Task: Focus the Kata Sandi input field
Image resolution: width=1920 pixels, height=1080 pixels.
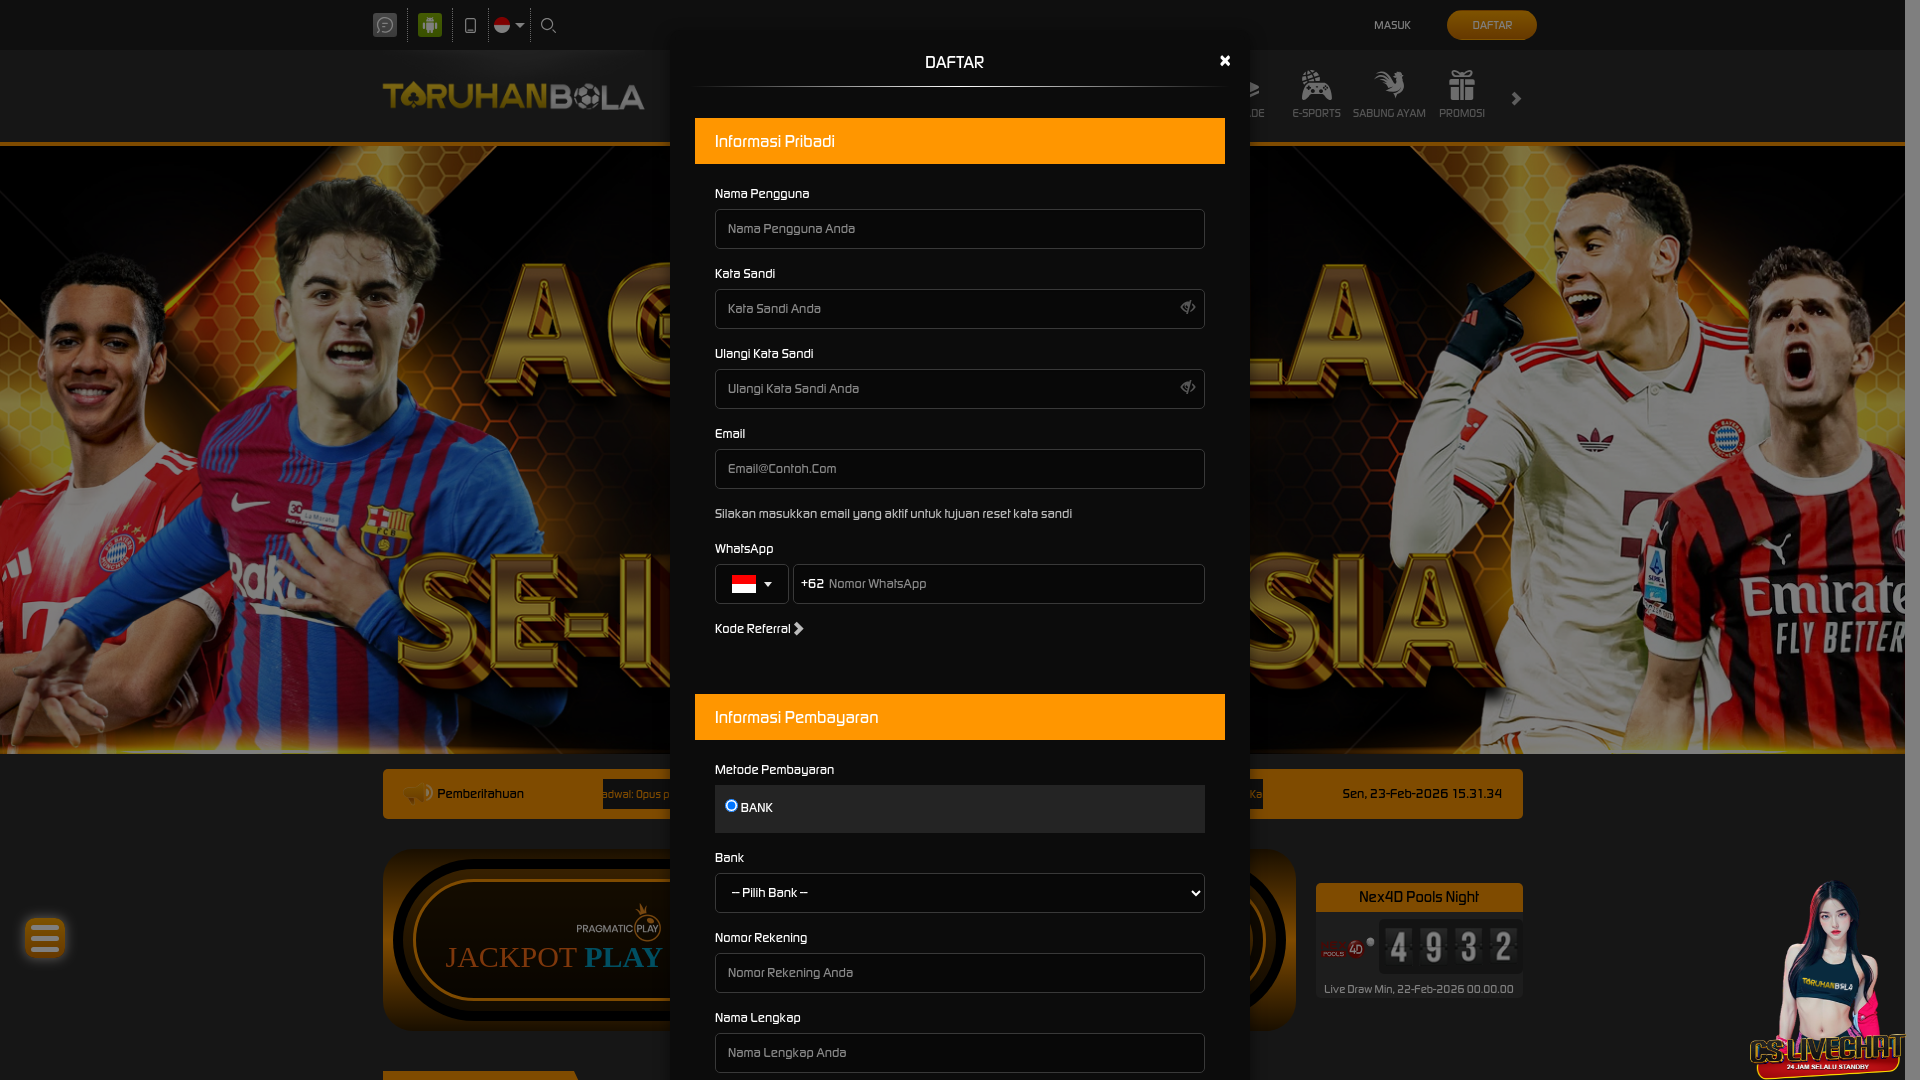Action: click(x=960, y=309)
